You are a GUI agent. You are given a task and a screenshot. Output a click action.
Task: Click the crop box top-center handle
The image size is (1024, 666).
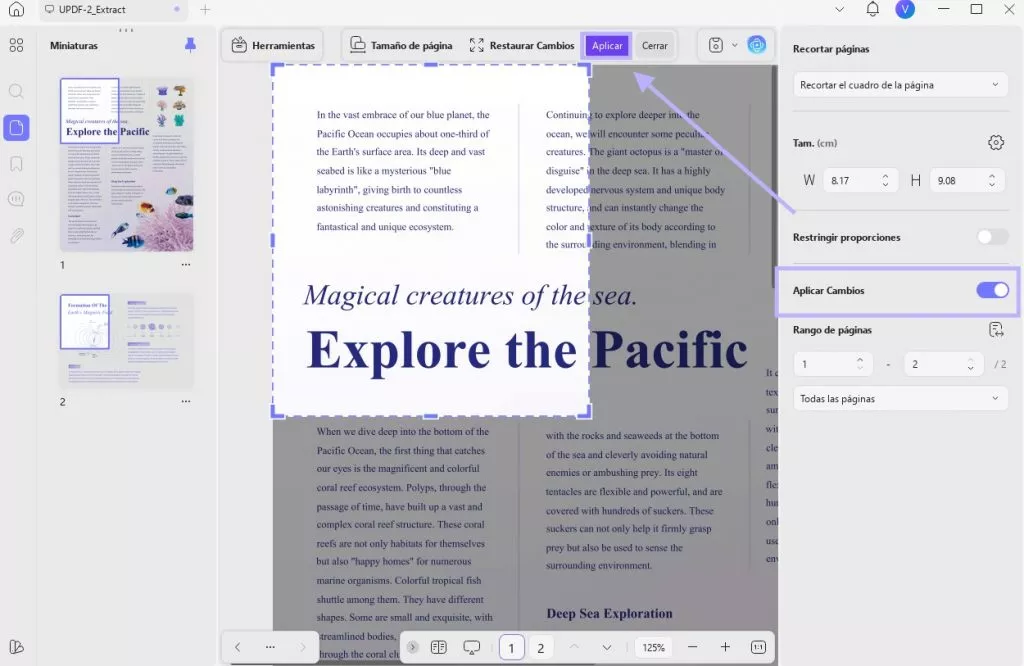(431, 65)
